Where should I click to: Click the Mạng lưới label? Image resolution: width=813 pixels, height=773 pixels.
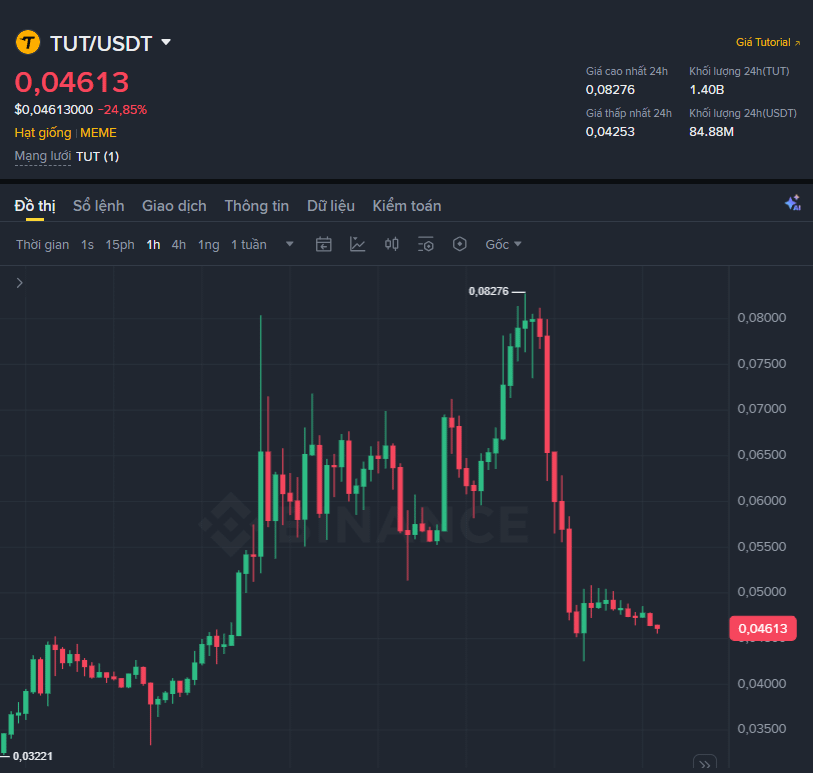(x=43, y=156)
